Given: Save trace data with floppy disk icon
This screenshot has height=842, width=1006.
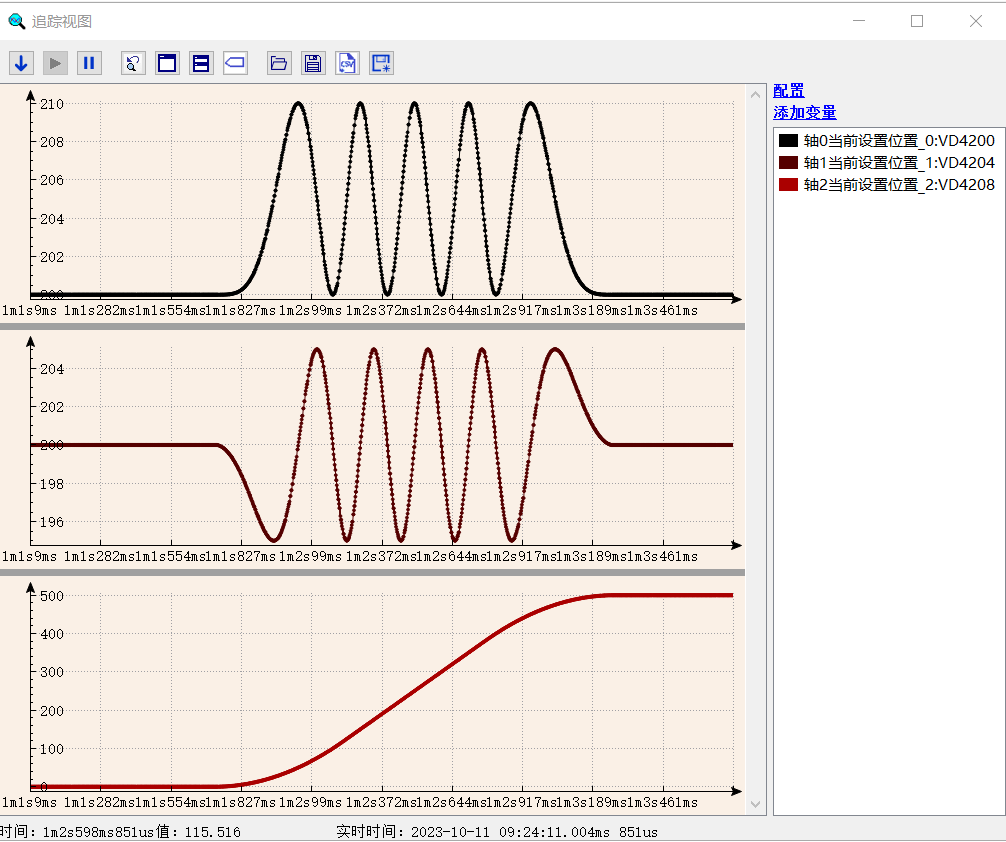Looking at the screenshot, I should coord(312,63).
